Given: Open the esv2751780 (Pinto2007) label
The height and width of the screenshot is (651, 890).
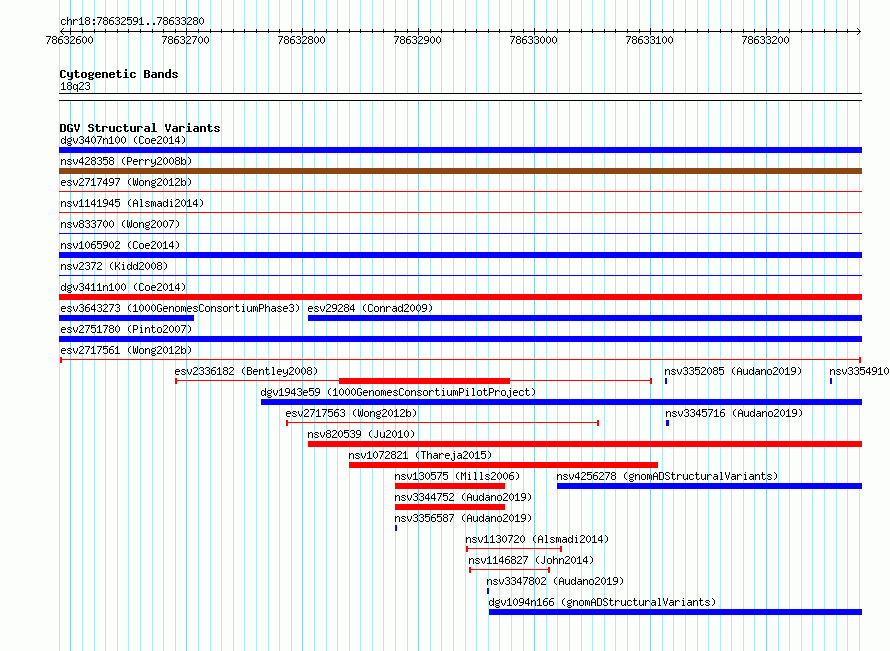Looking at the screenshot, I should pyautogui.click(x=126, y=329).
